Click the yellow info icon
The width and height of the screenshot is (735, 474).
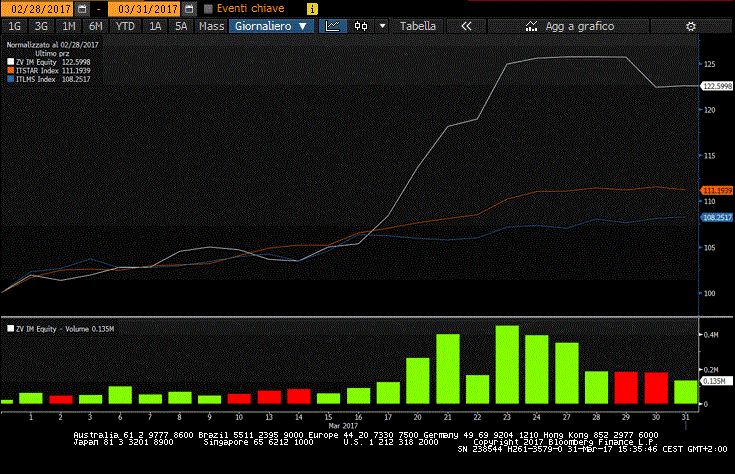tap(312, 8)
